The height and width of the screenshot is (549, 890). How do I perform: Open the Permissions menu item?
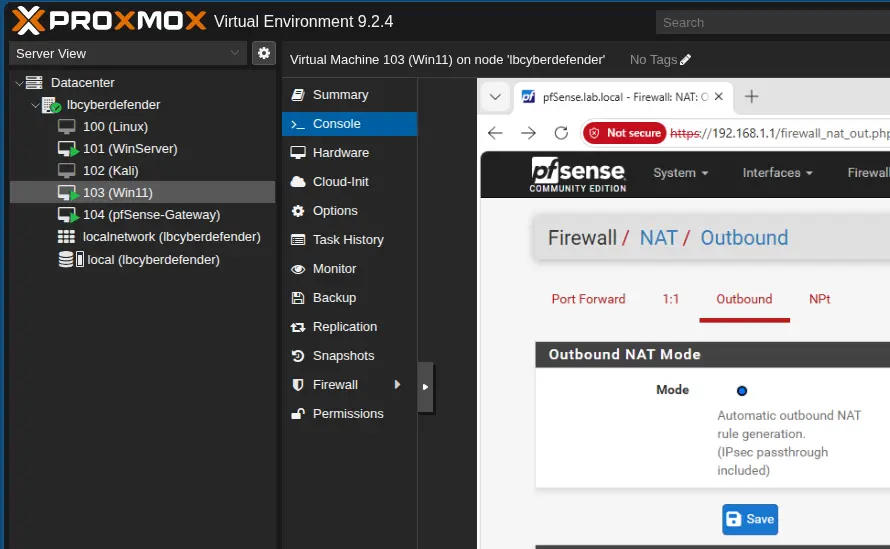pos(350,414)
